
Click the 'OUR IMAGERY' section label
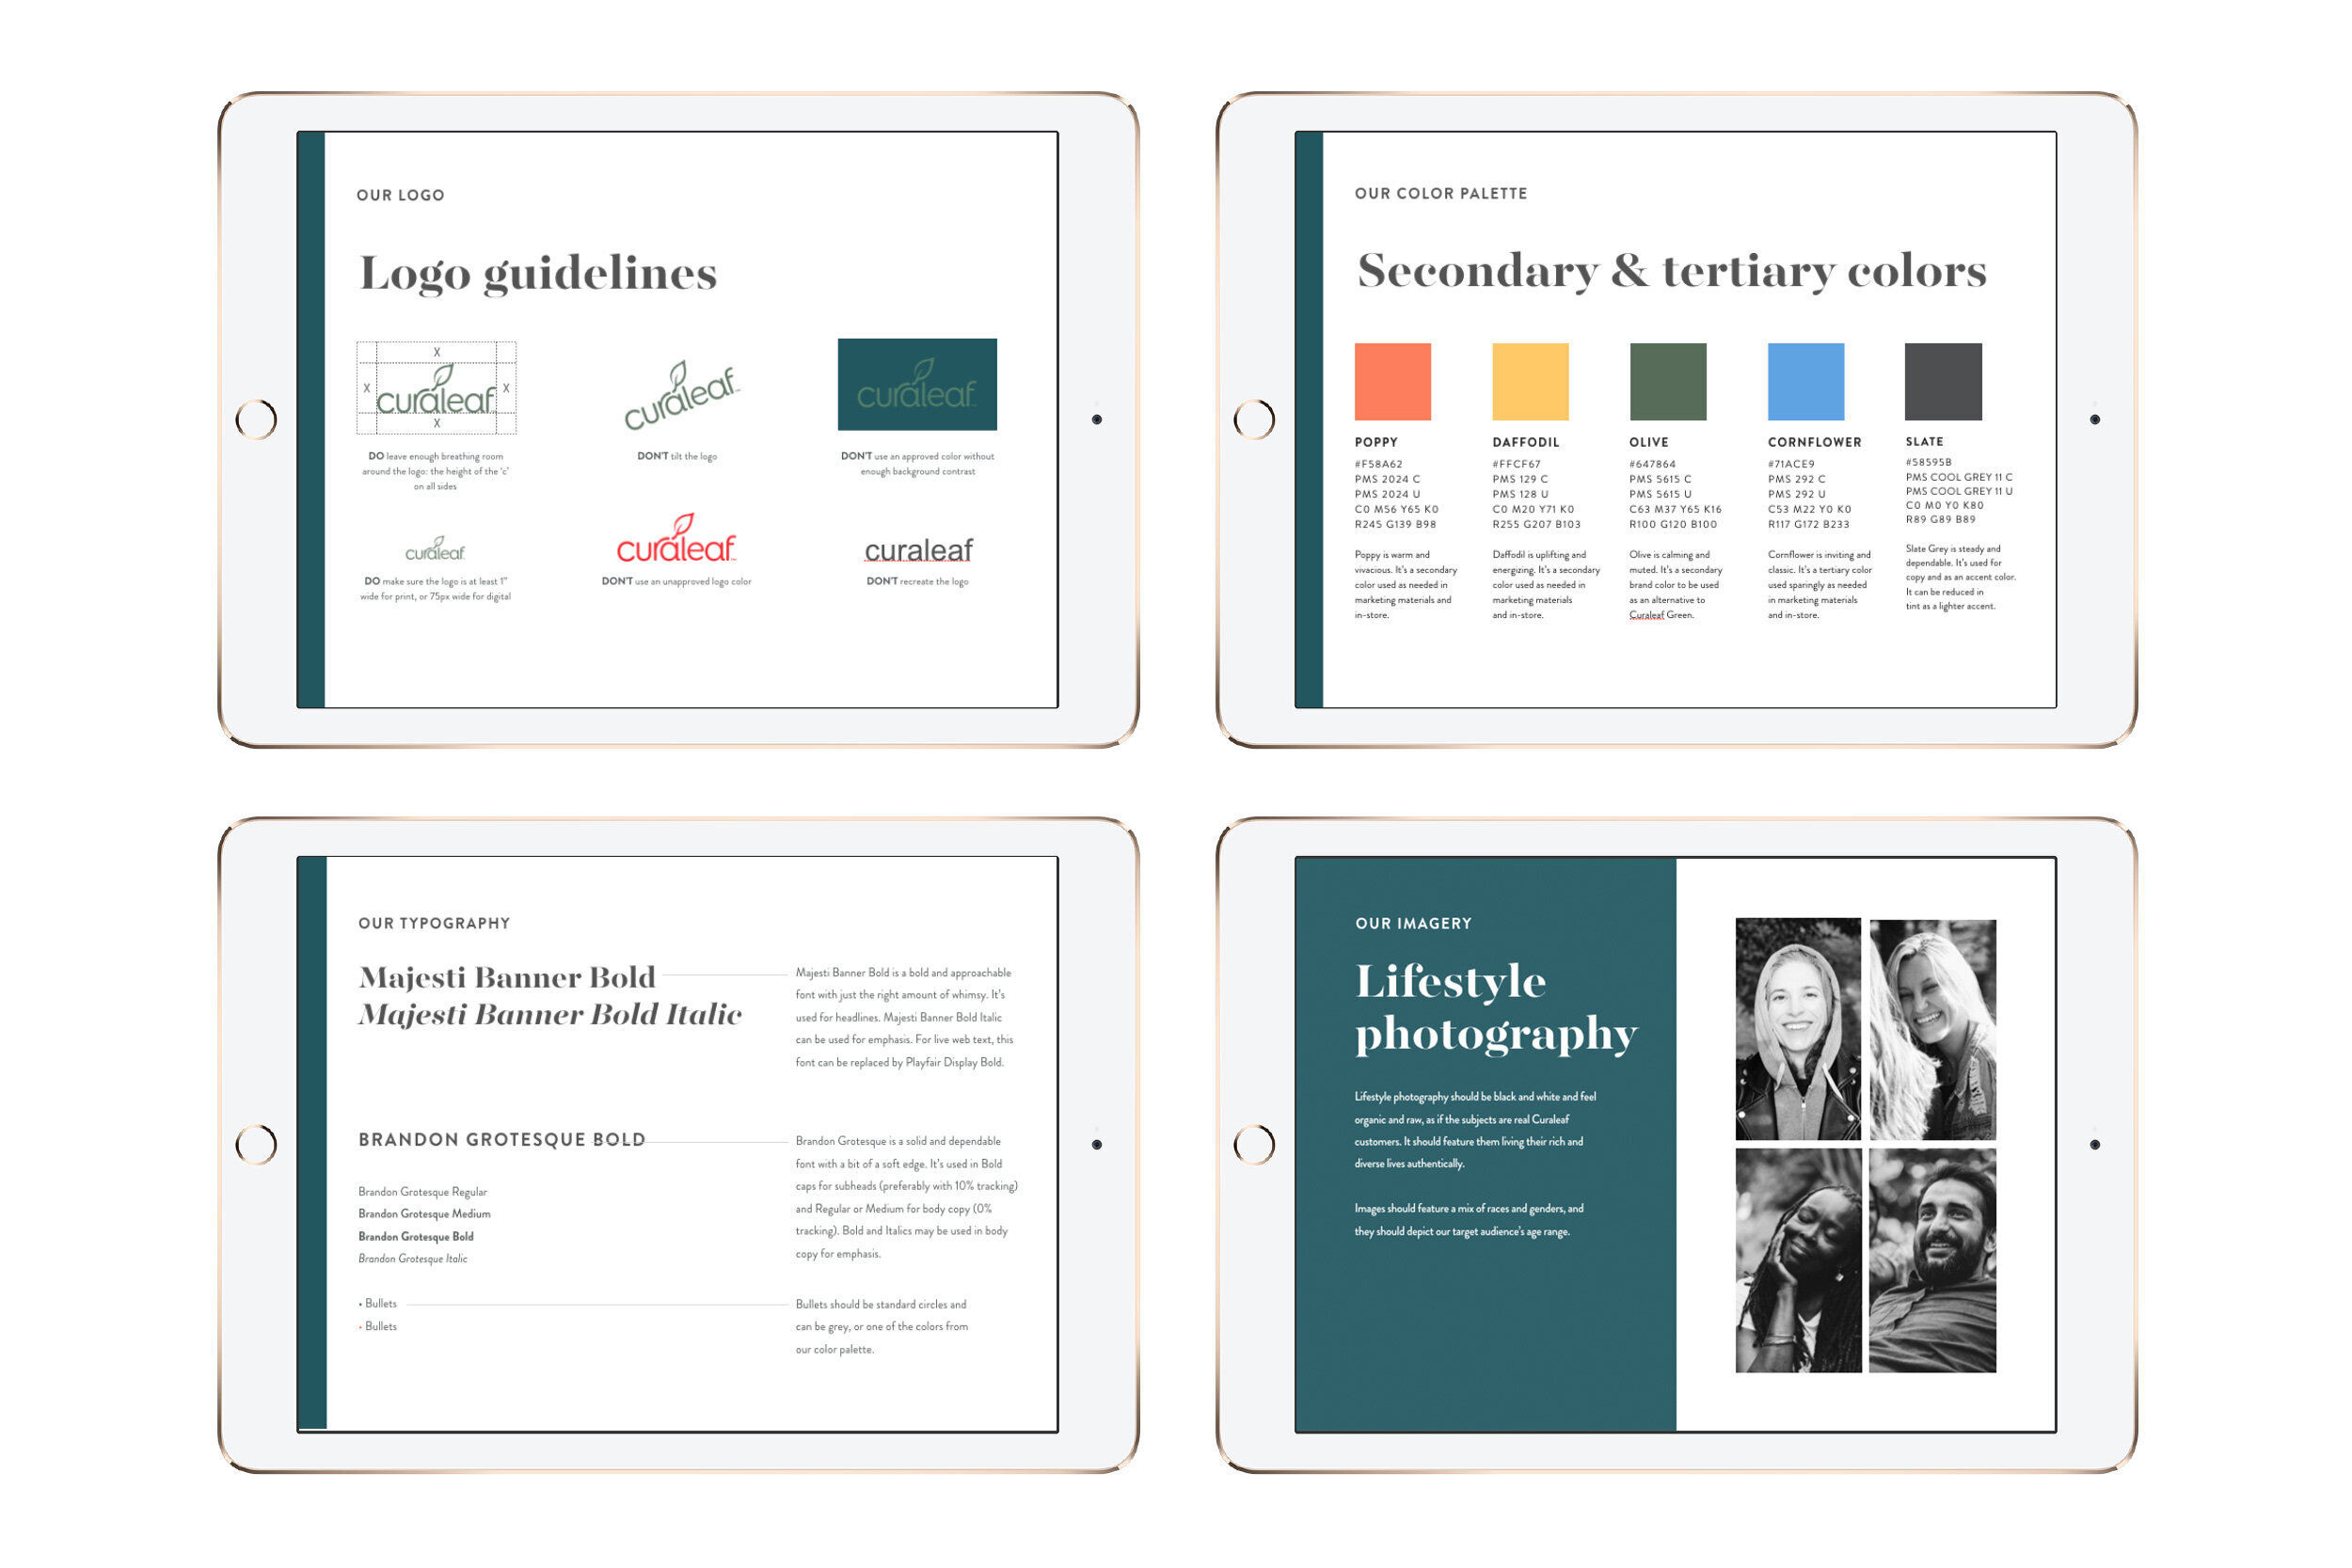pos(1413,923)
